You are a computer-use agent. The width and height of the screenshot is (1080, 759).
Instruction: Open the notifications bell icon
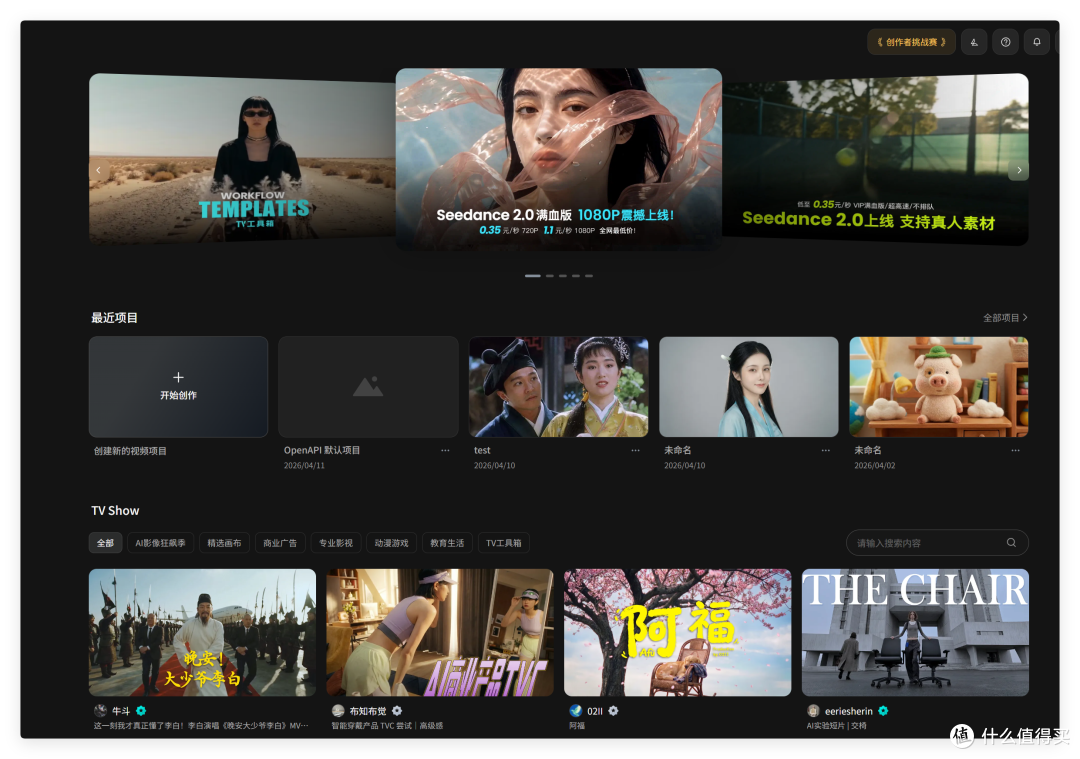1037,42
